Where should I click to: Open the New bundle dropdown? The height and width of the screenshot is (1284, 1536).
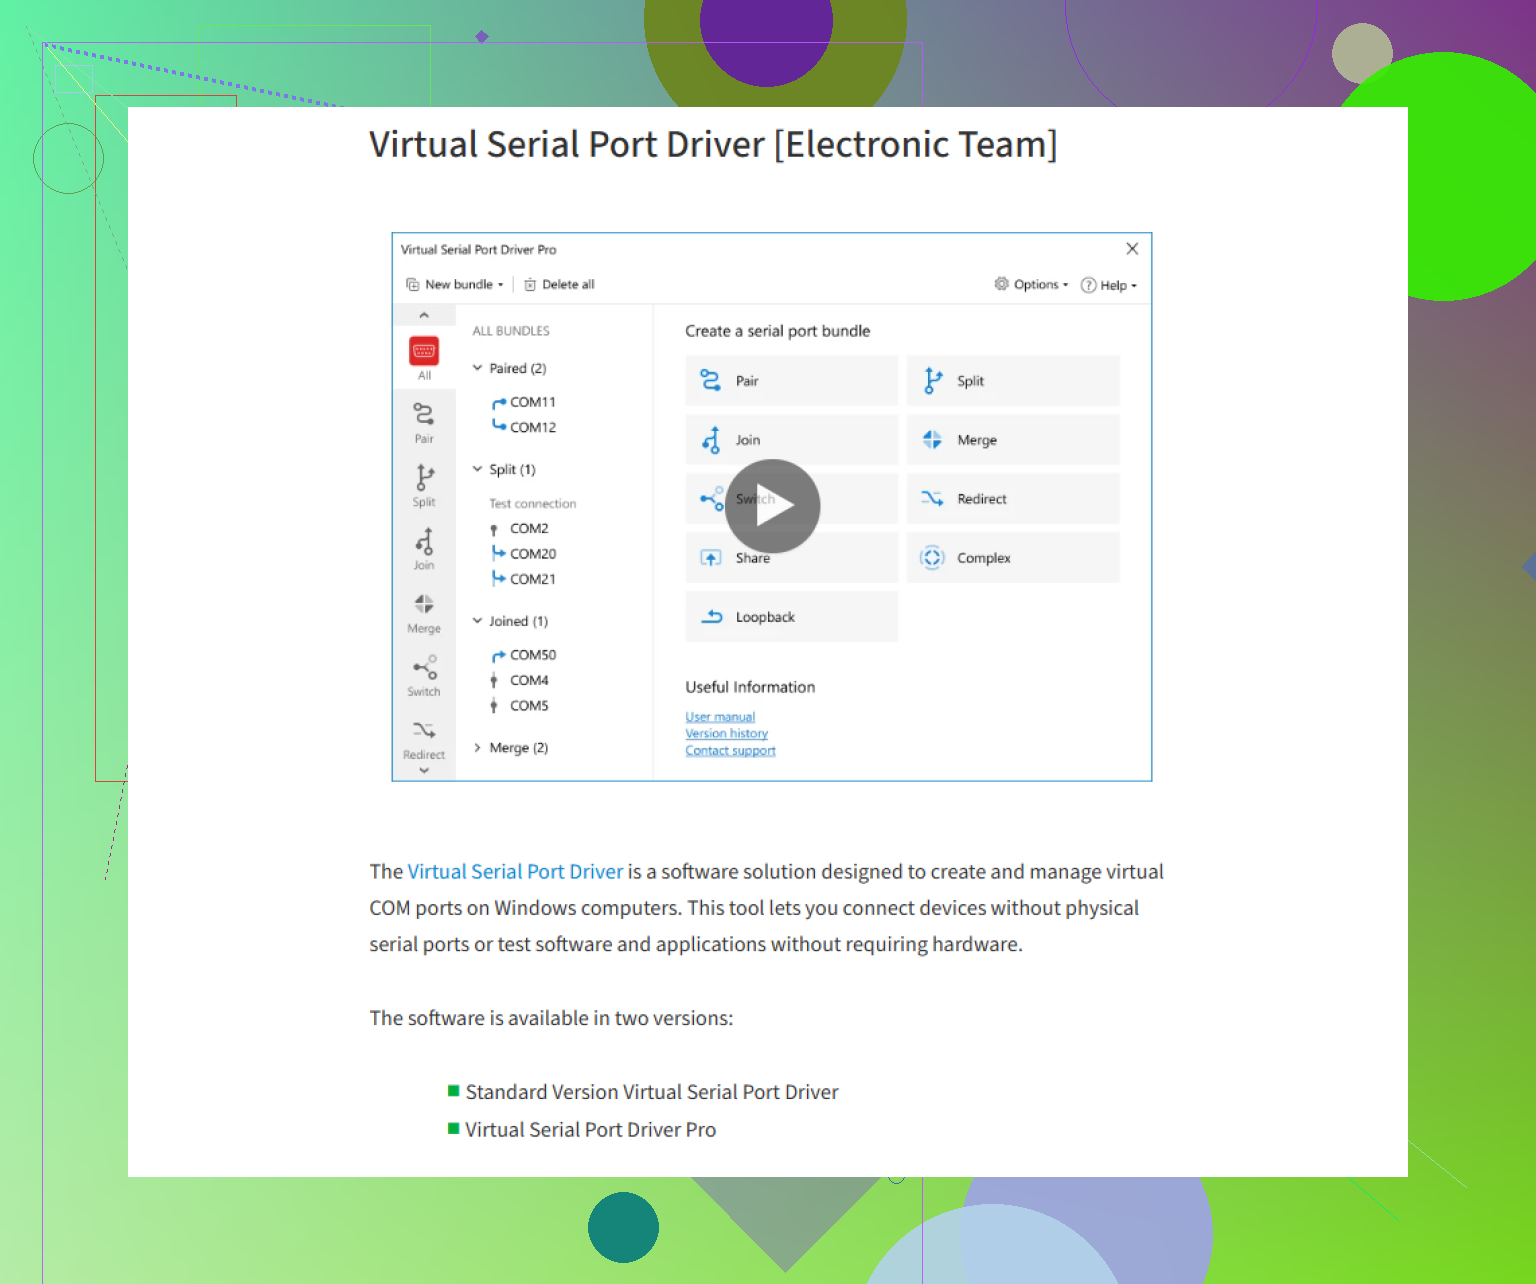pyautogui.click(x=455, y=285)
